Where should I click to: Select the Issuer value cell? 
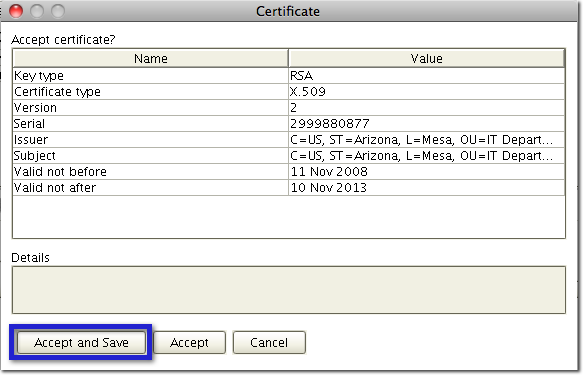[426, 140]
